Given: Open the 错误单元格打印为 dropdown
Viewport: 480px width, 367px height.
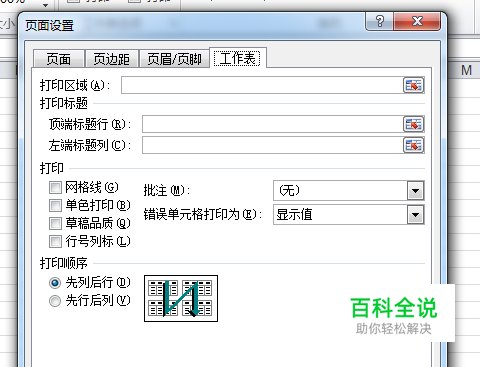Looking at the screenshot, I should 415,215.
